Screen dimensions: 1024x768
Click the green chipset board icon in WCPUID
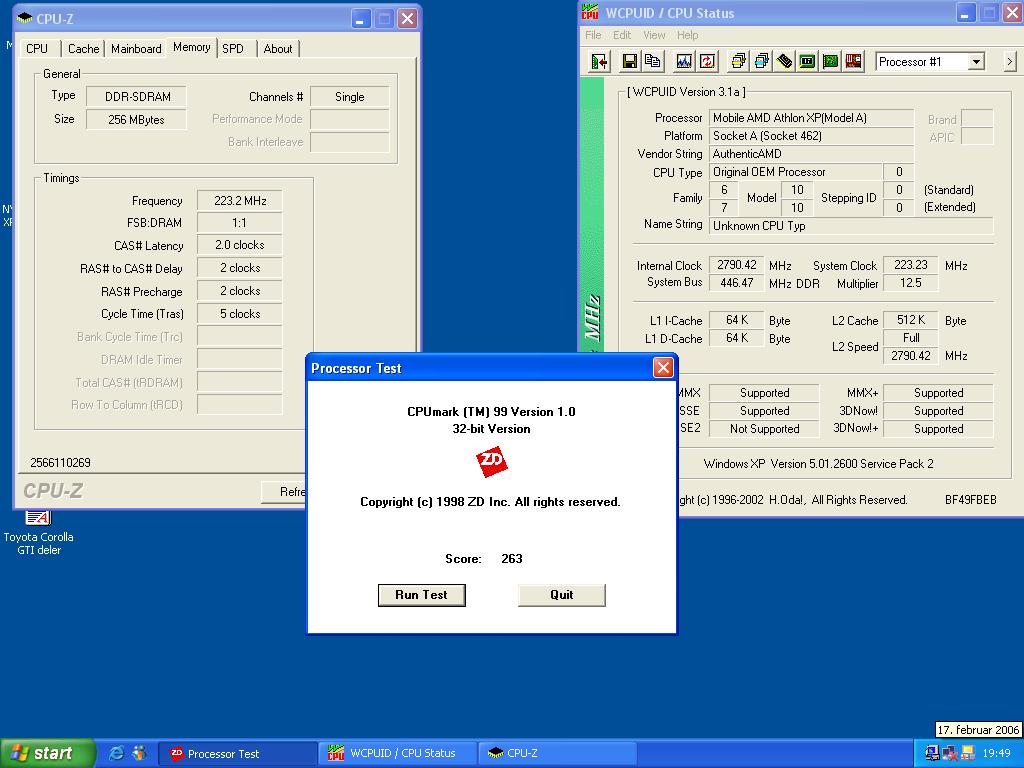807,62
